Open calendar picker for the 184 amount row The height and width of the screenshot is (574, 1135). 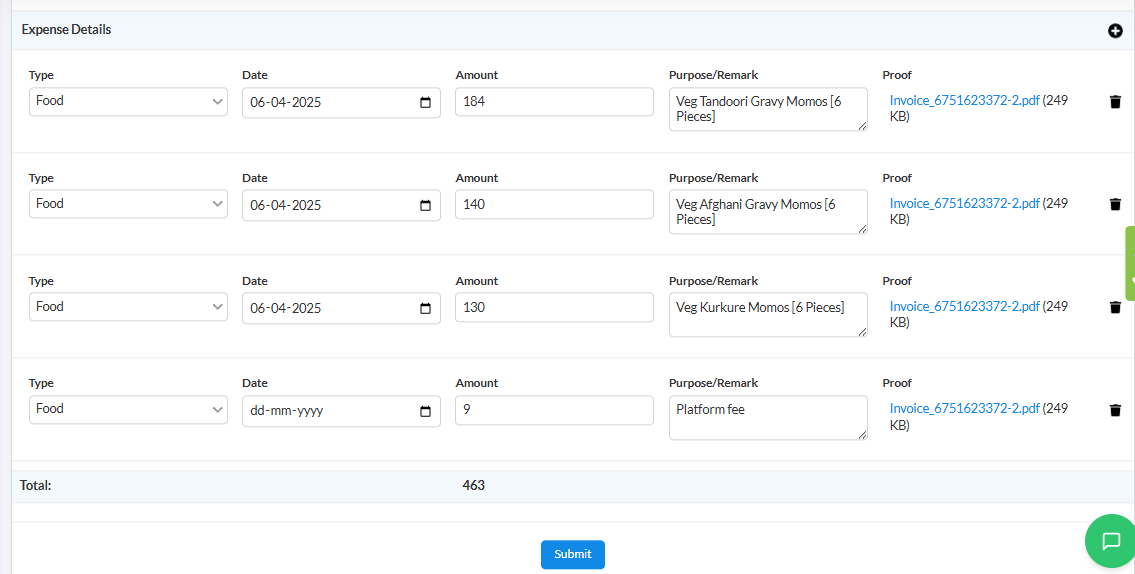pos(426,102)
